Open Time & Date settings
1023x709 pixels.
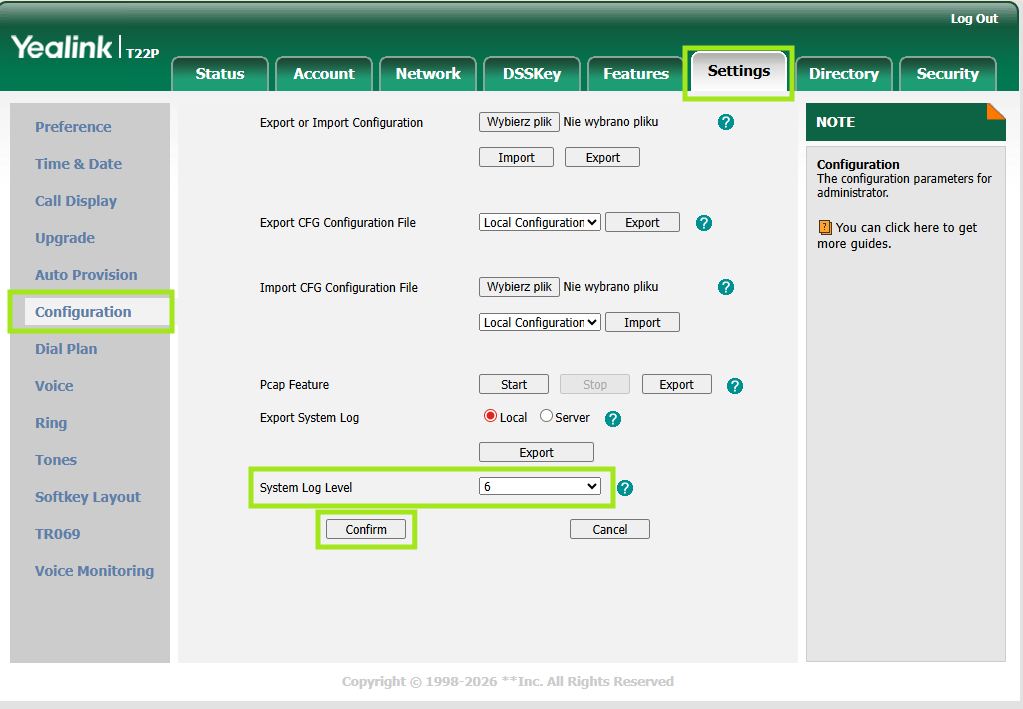point(78,164)
